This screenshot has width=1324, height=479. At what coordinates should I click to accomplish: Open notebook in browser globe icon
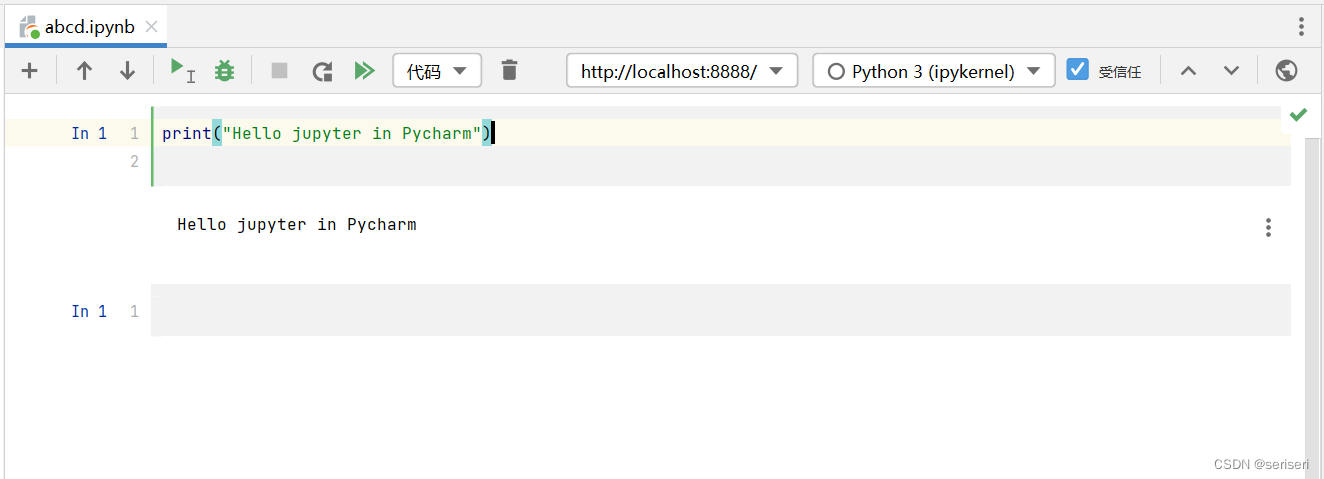coord(1287,71)
